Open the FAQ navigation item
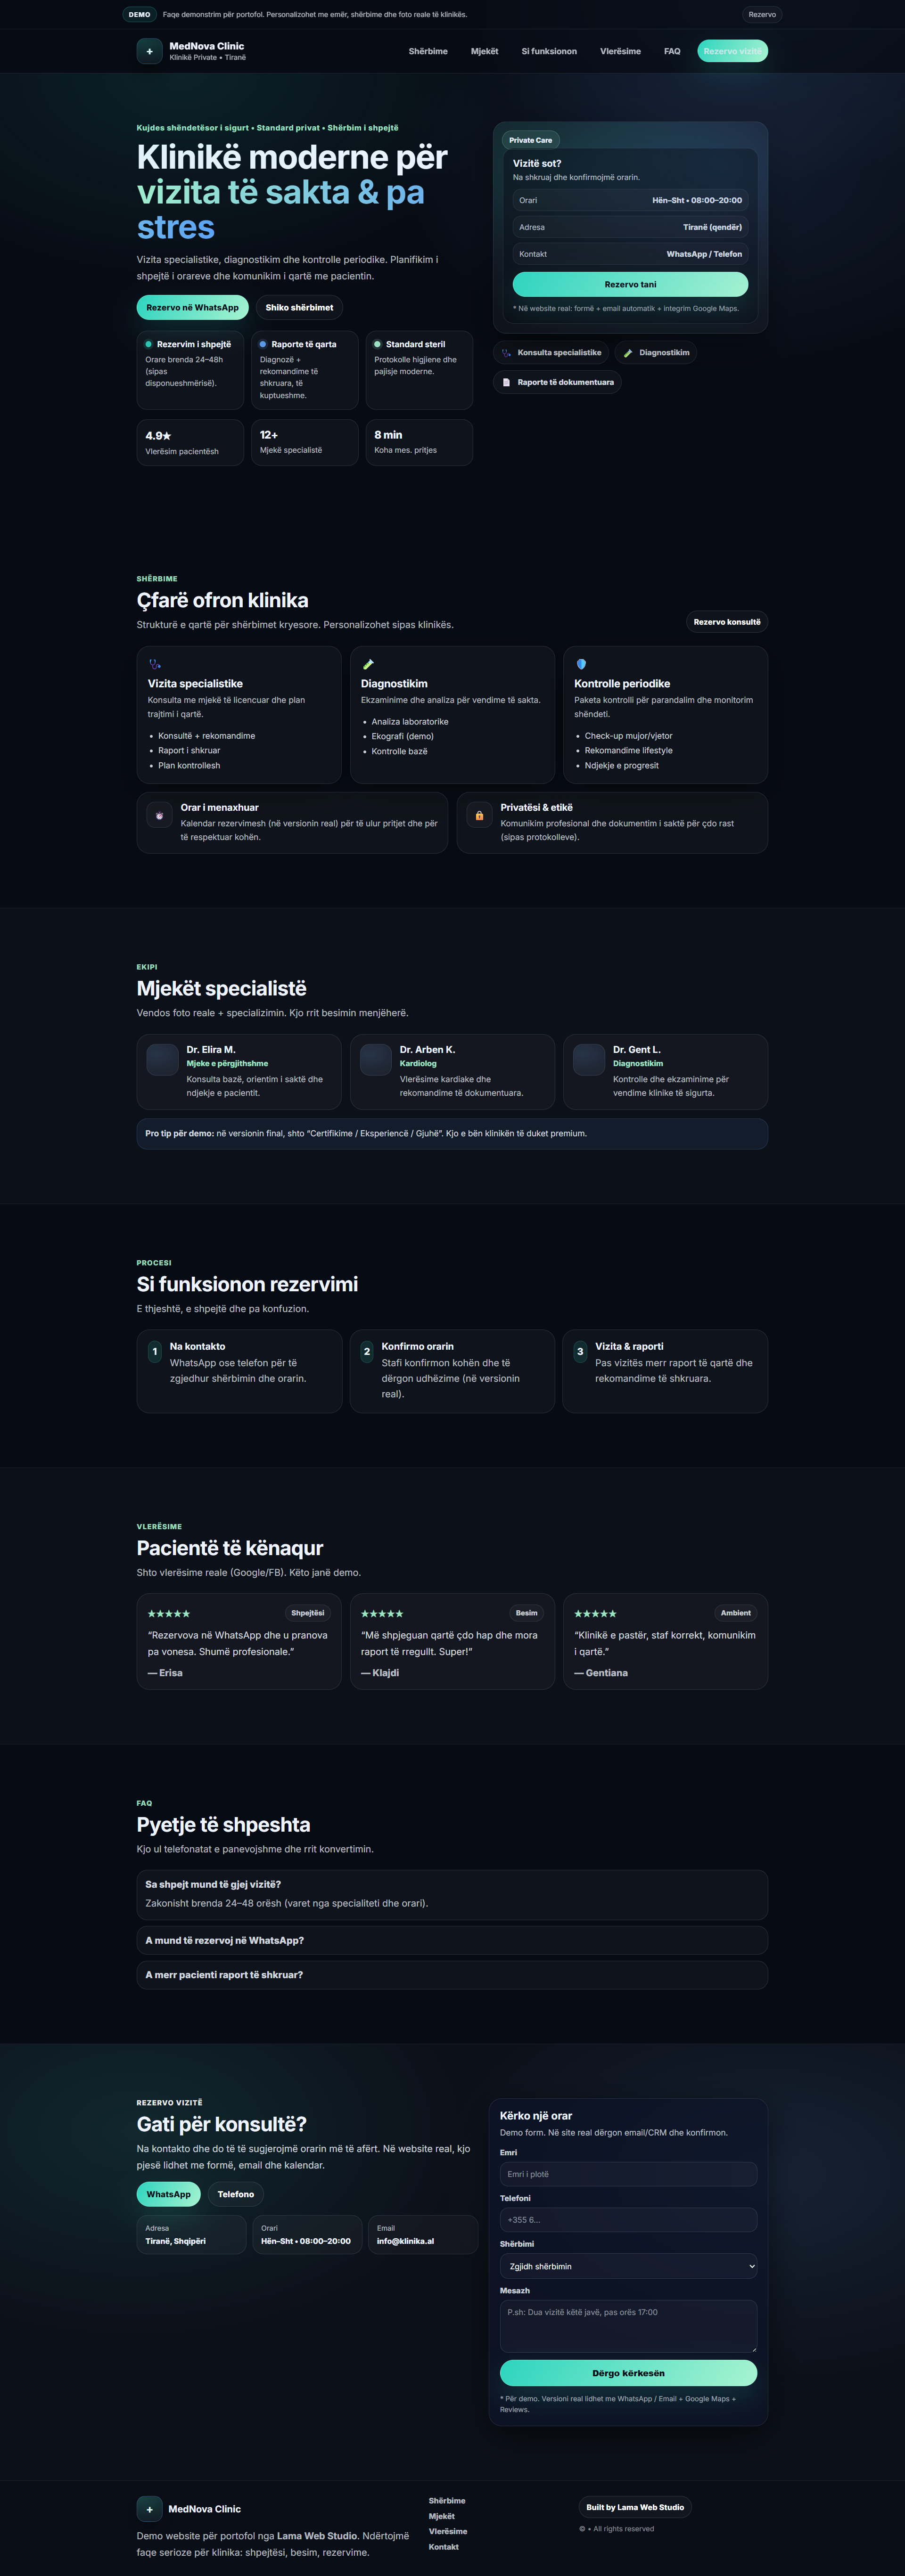Image resolution: width=905 pixels, height=2576 pixels. click(x=672, y=51)
